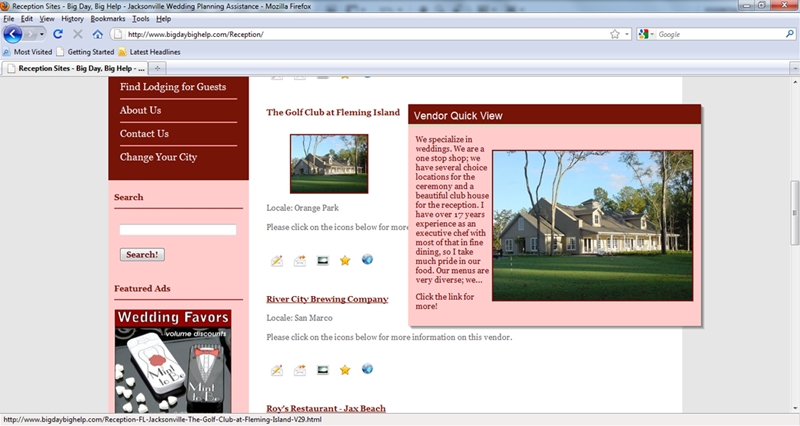
Task: Open The Golf Club at Fleming Island link
Action: pos(333,112)
